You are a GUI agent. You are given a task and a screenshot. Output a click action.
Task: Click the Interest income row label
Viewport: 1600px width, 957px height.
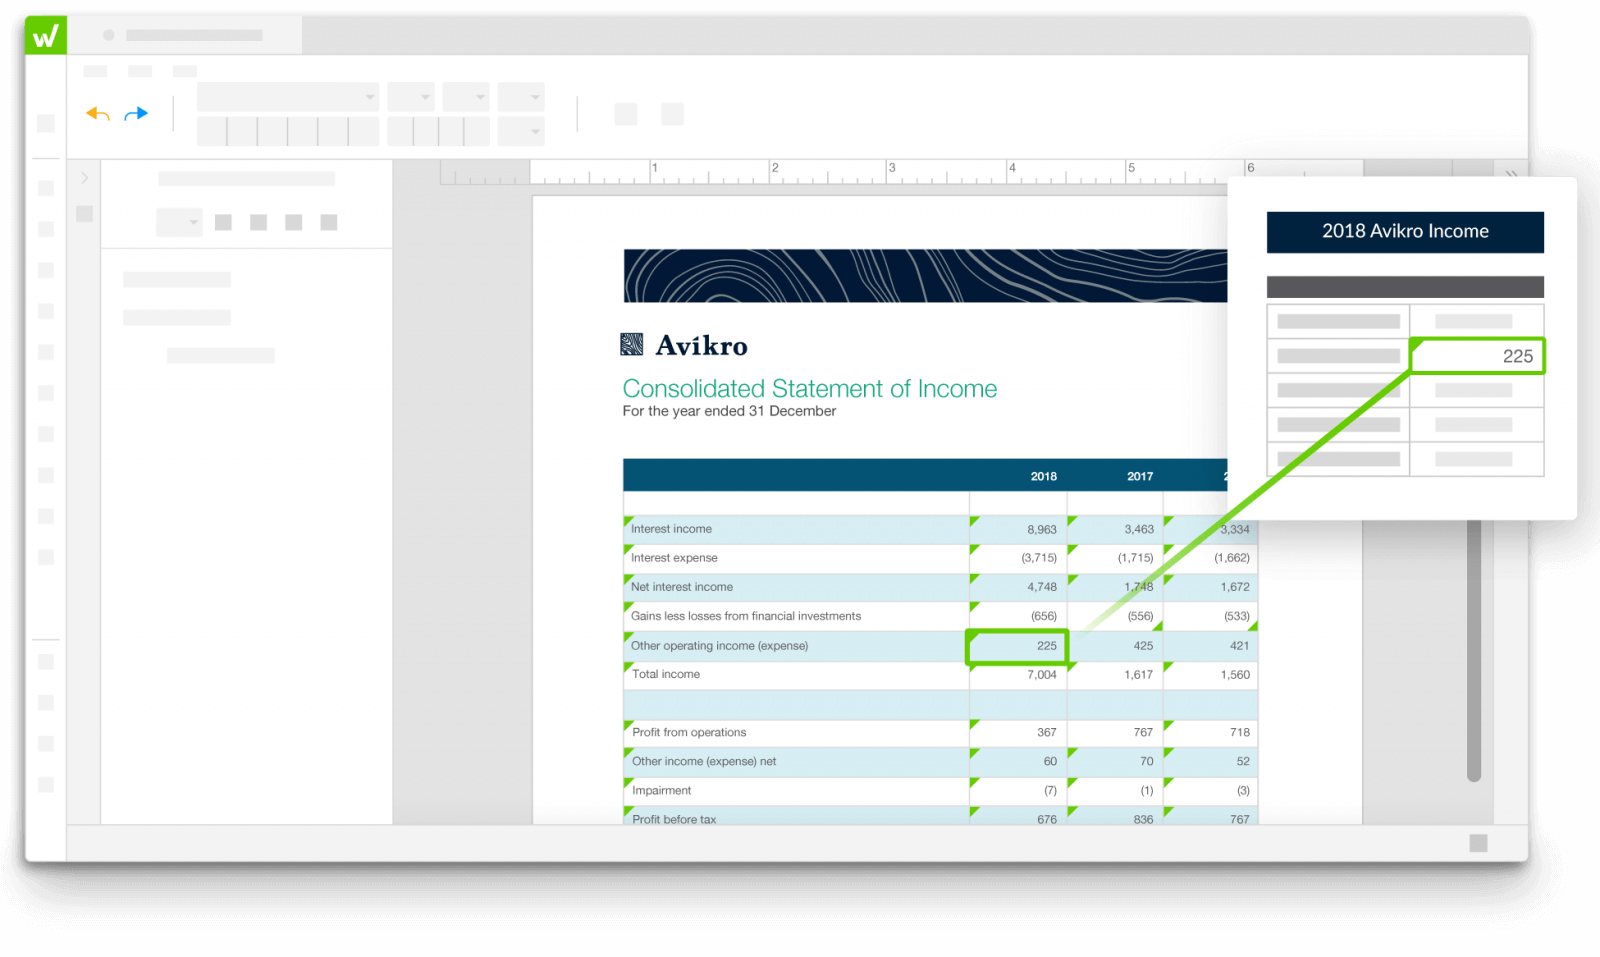click(x=671, y=529)
